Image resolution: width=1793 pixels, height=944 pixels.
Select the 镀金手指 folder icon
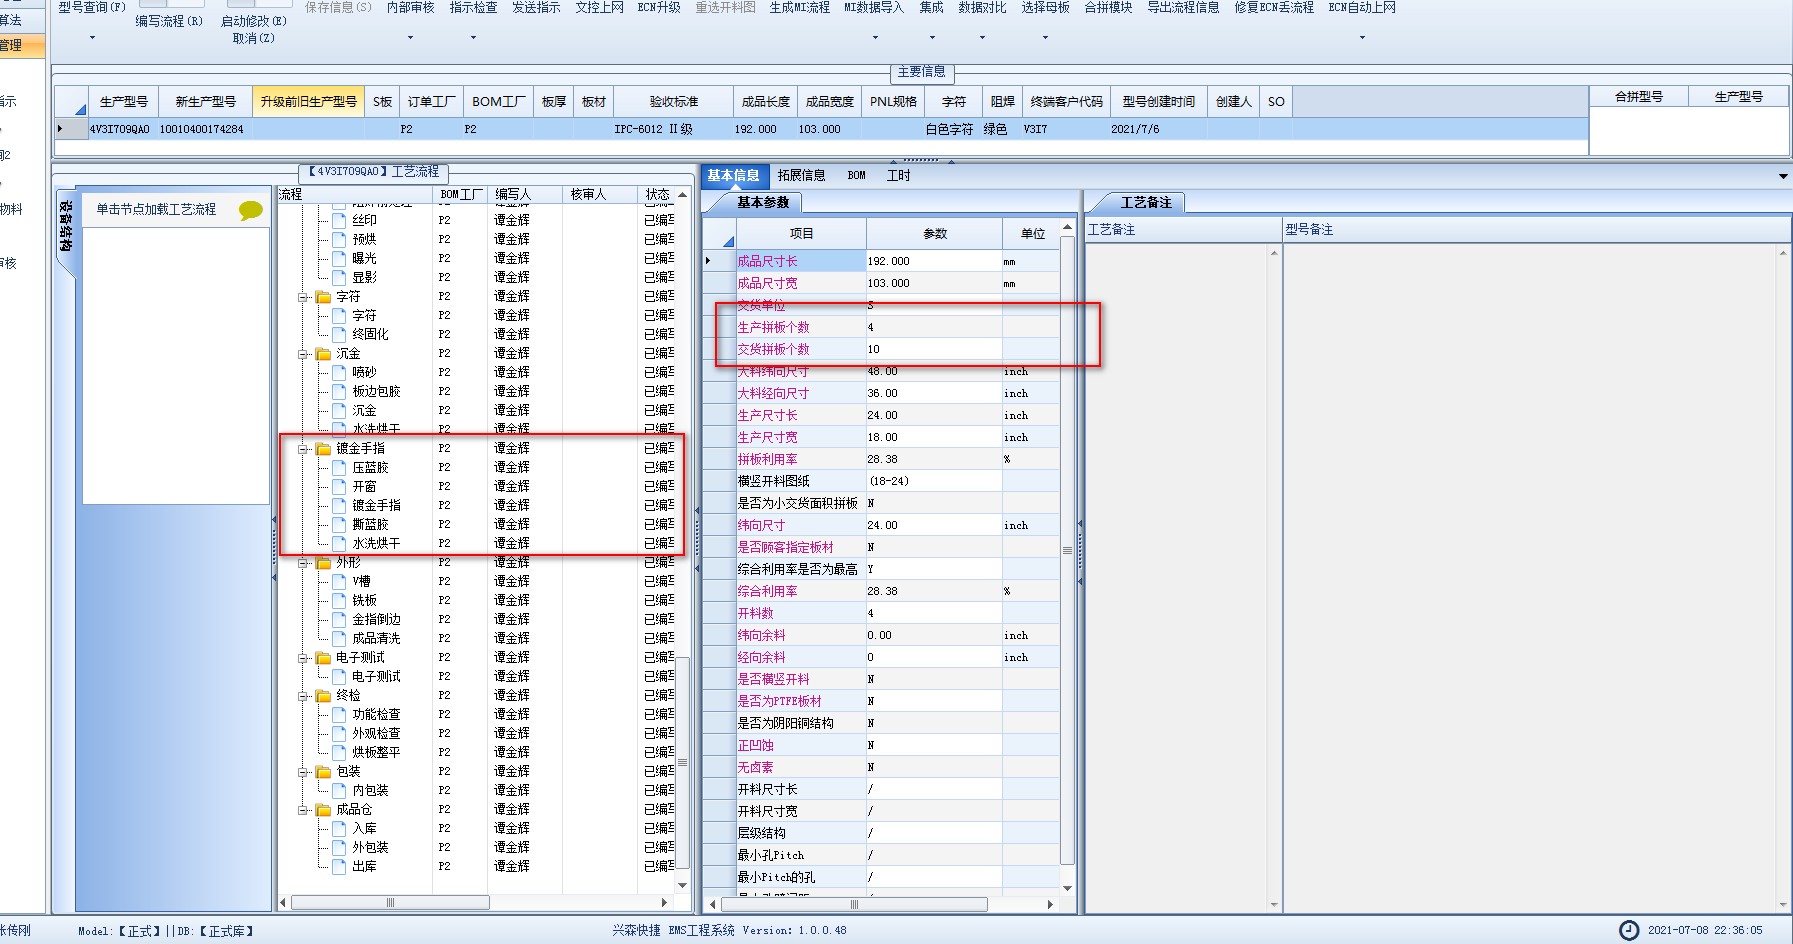[x=323, y=449]
